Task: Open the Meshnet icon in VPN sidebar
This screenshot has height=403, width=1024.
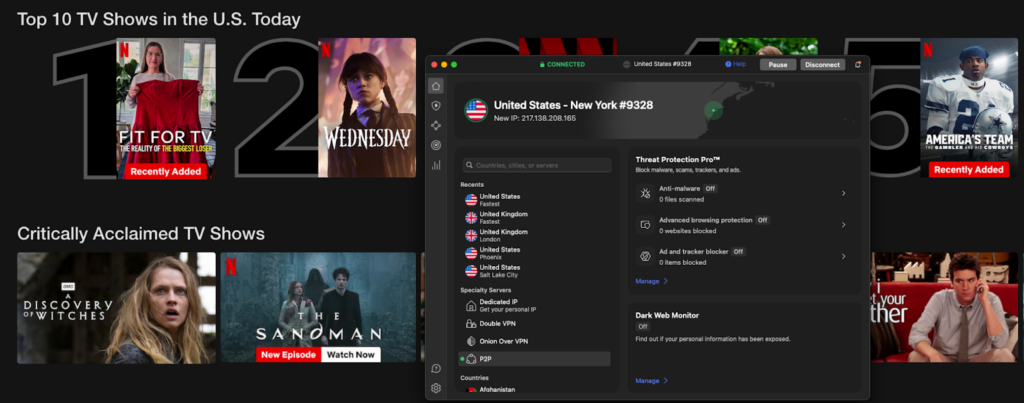Action: [436, 125]
